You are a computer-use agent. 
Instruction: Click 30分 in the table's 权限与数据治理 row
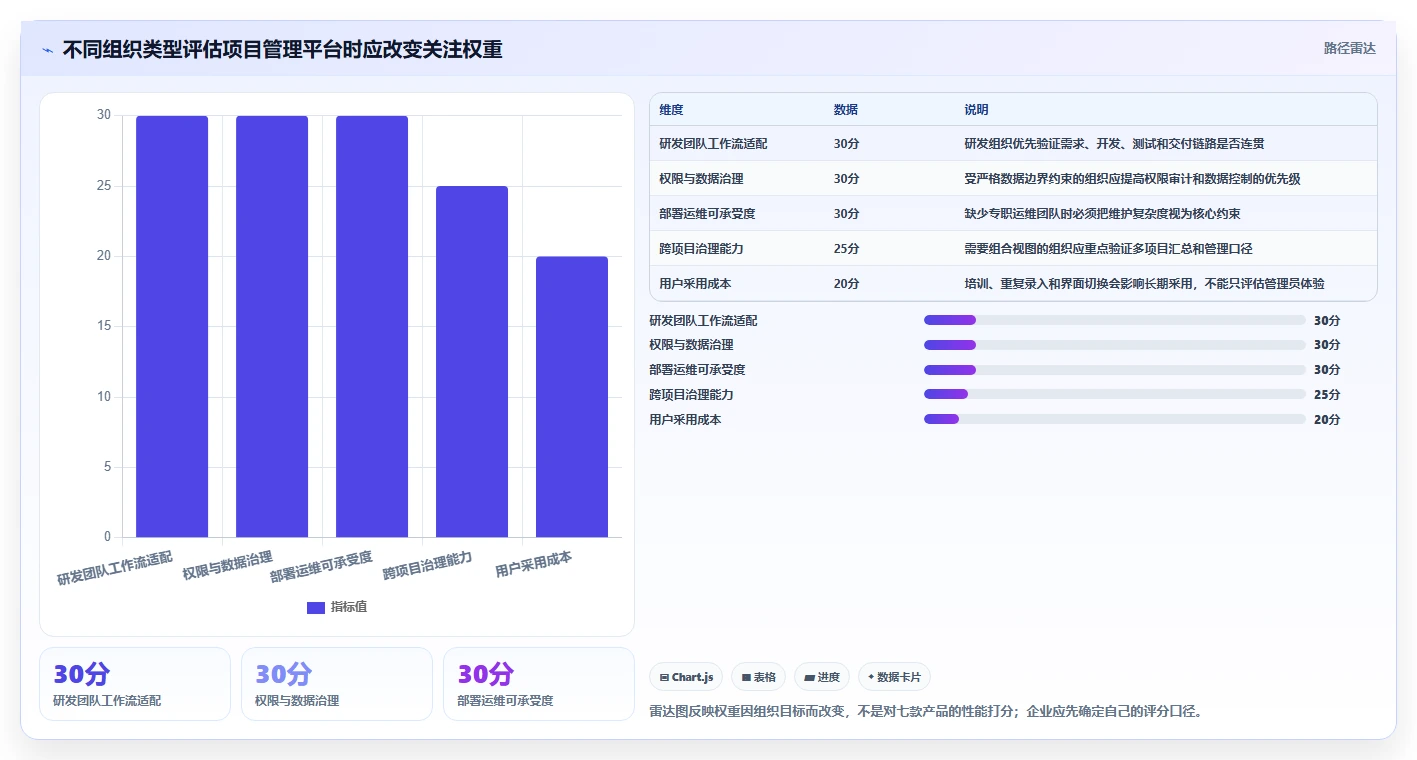coord(847,179)
